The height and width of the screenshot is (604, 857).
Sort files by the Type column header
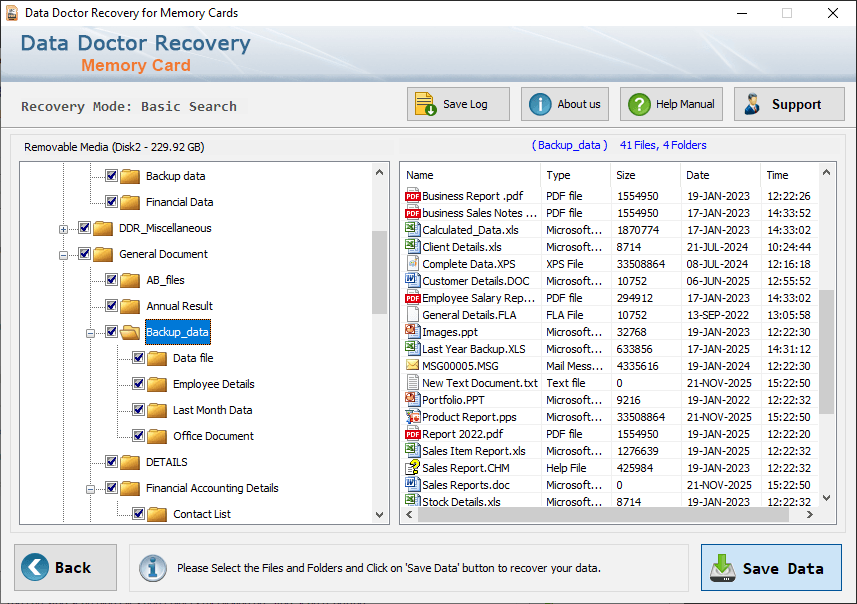tap(575, 175)
